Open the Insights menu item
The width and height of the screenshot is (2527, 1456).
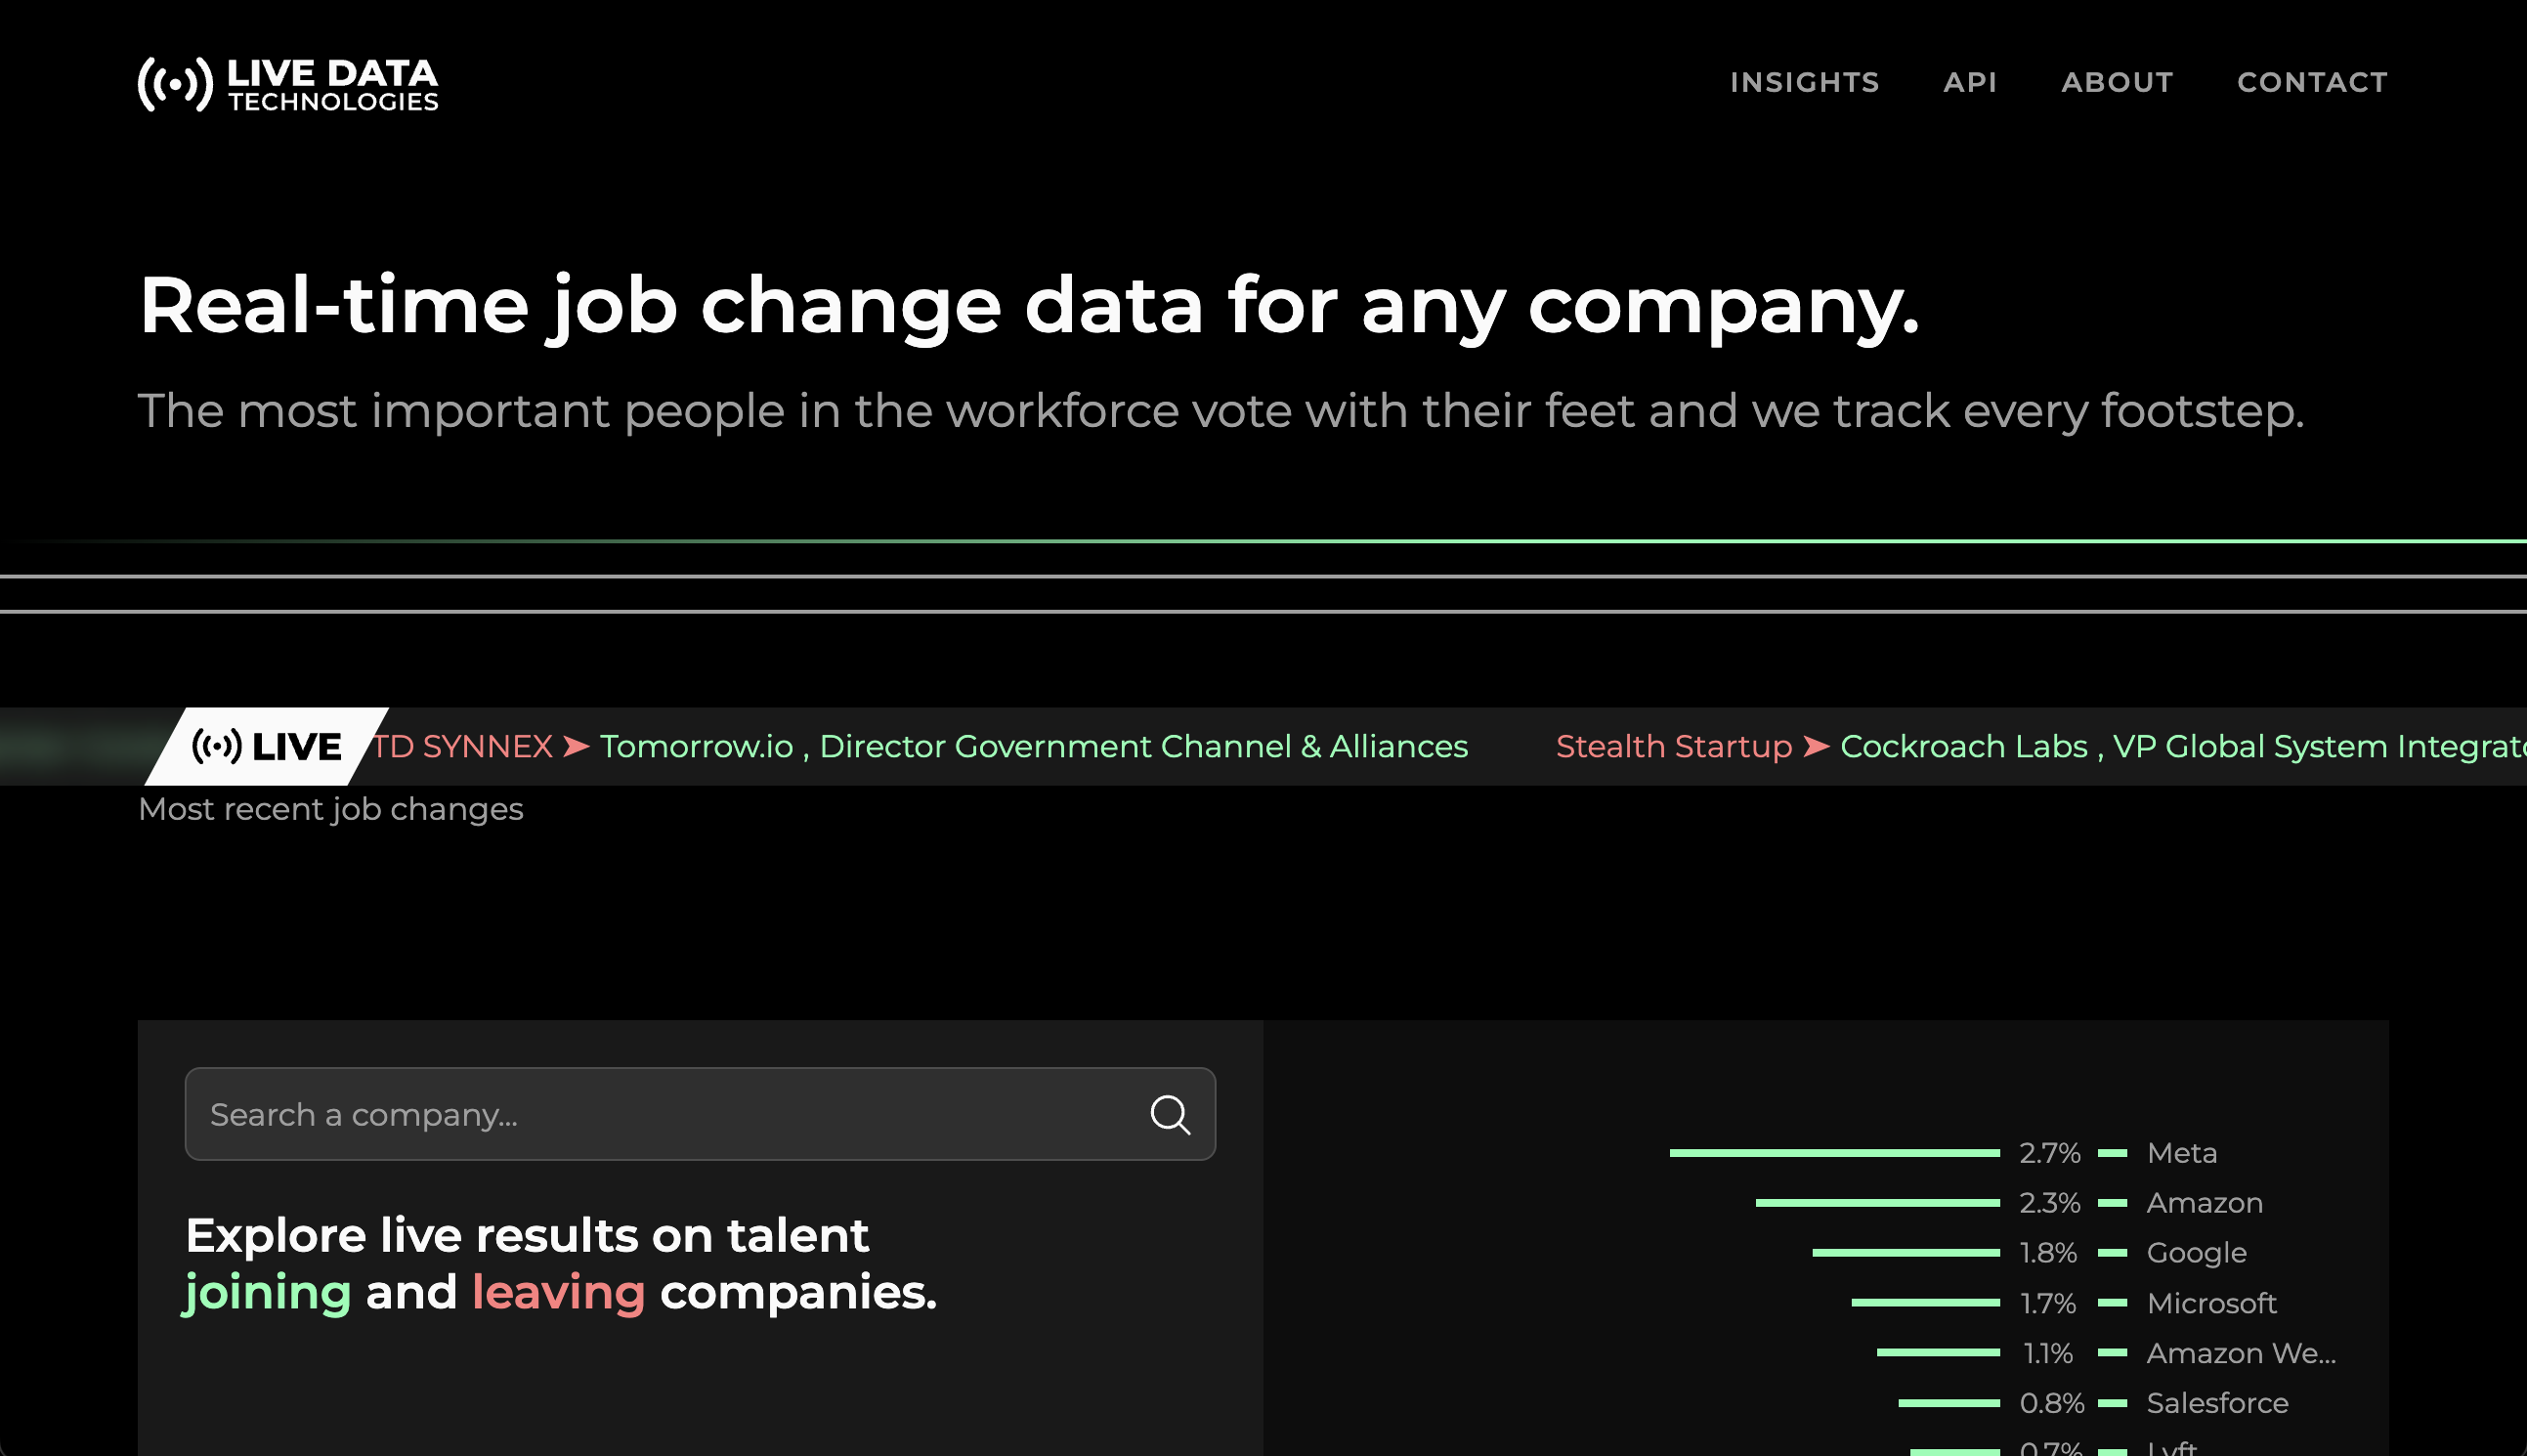[x=1804, y=82]
